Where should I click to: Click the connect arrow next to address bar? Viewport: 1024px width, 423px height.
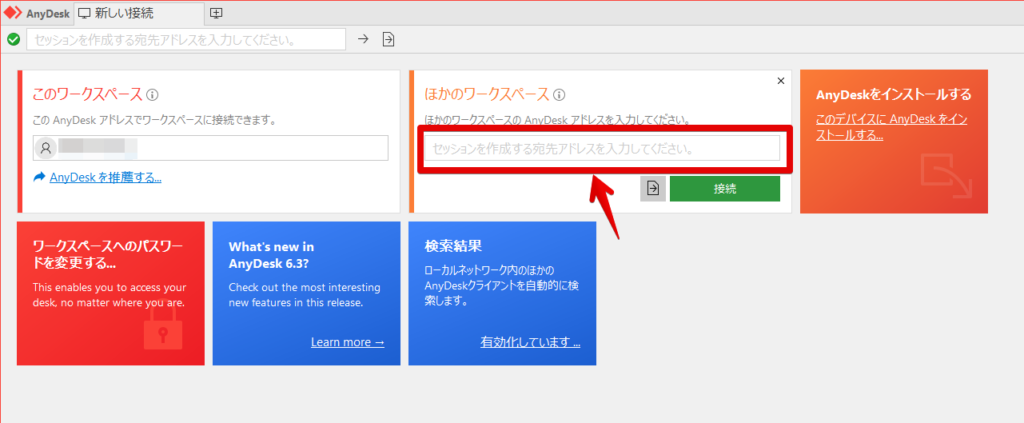(x=363, y=39)
